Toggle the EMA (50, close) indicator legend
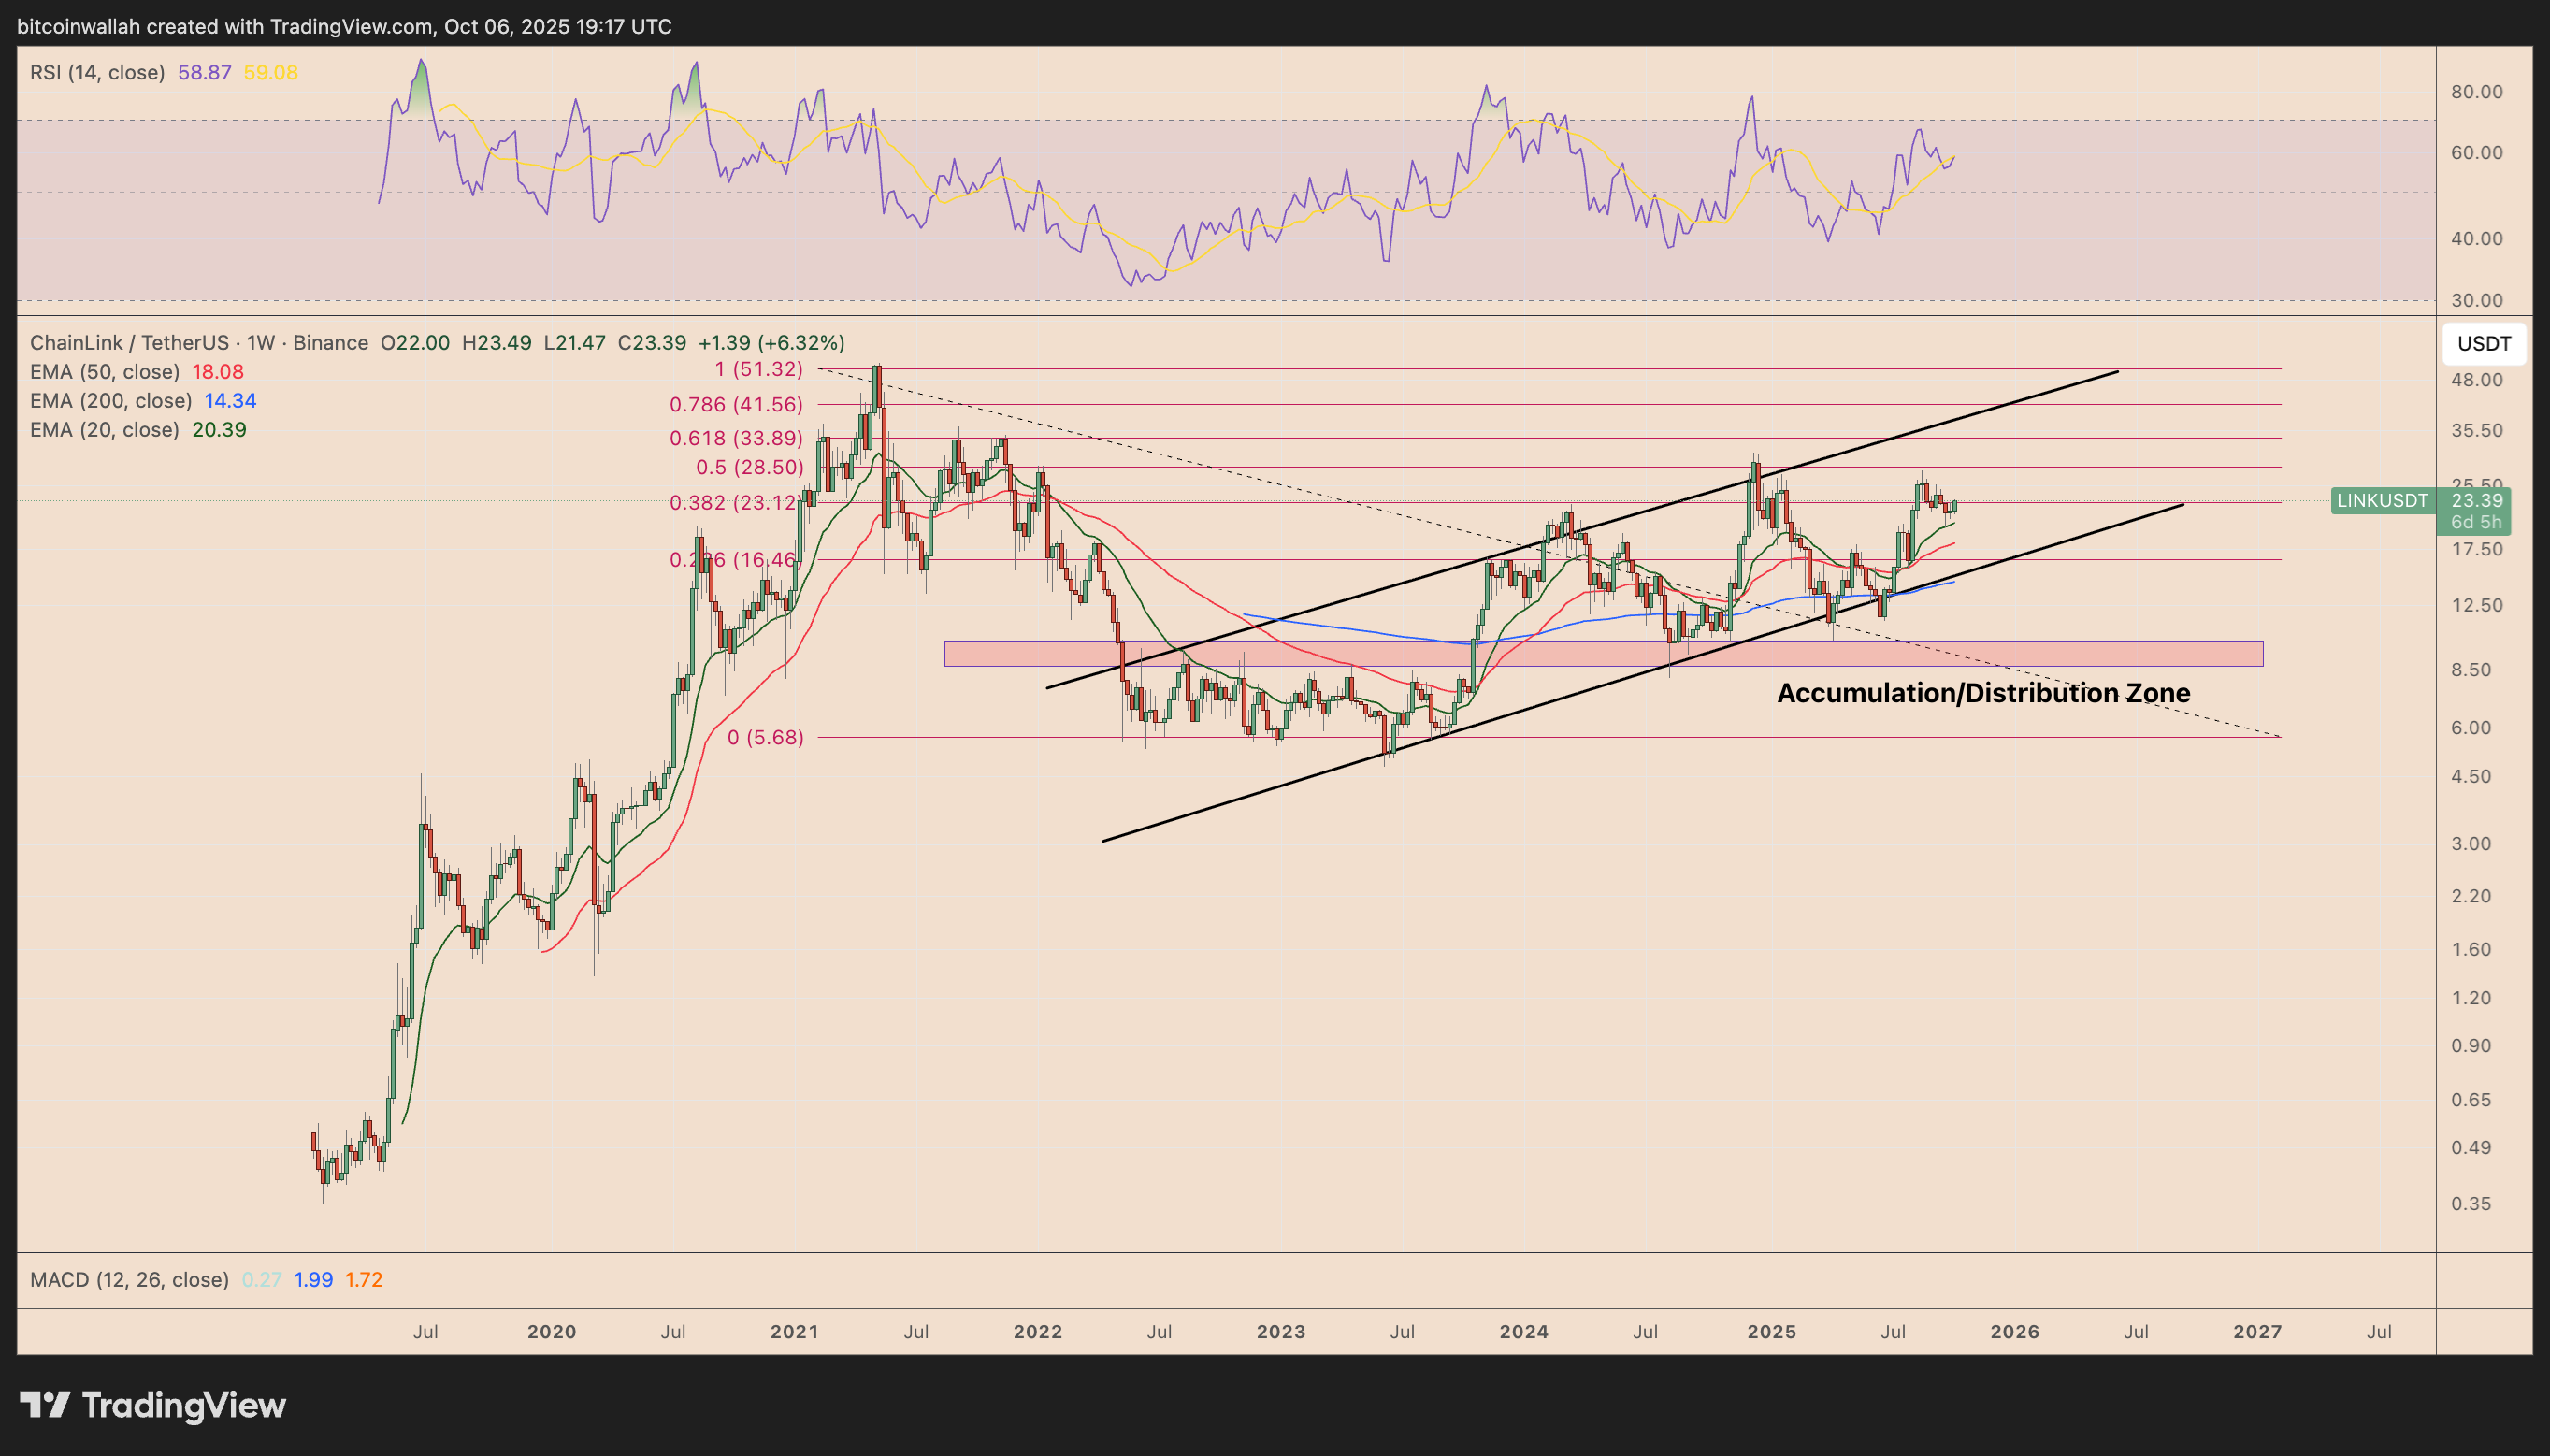2550x1456 pixels. pos(104,372)
